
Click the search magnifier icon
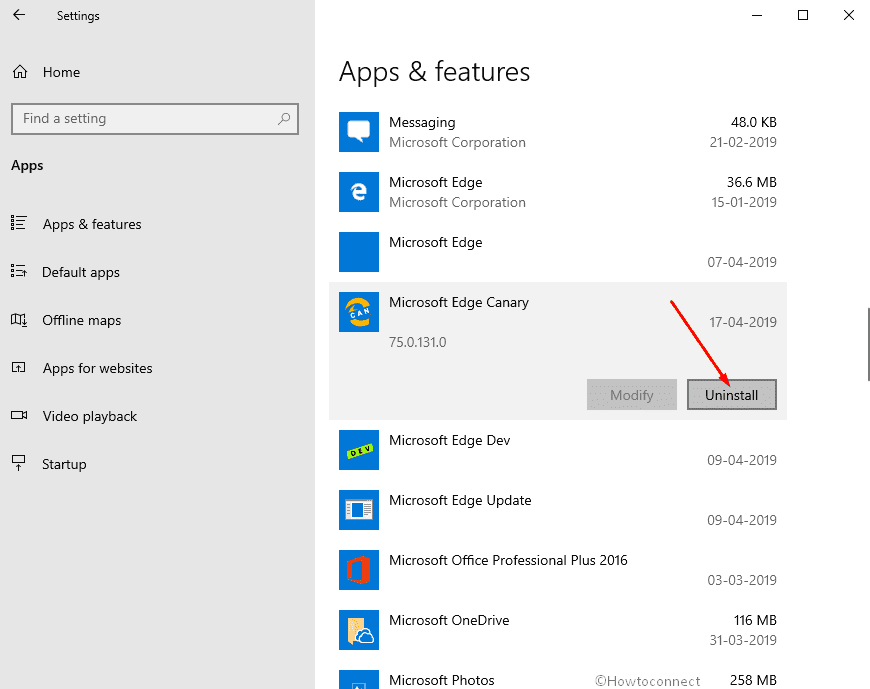[284, 118]
